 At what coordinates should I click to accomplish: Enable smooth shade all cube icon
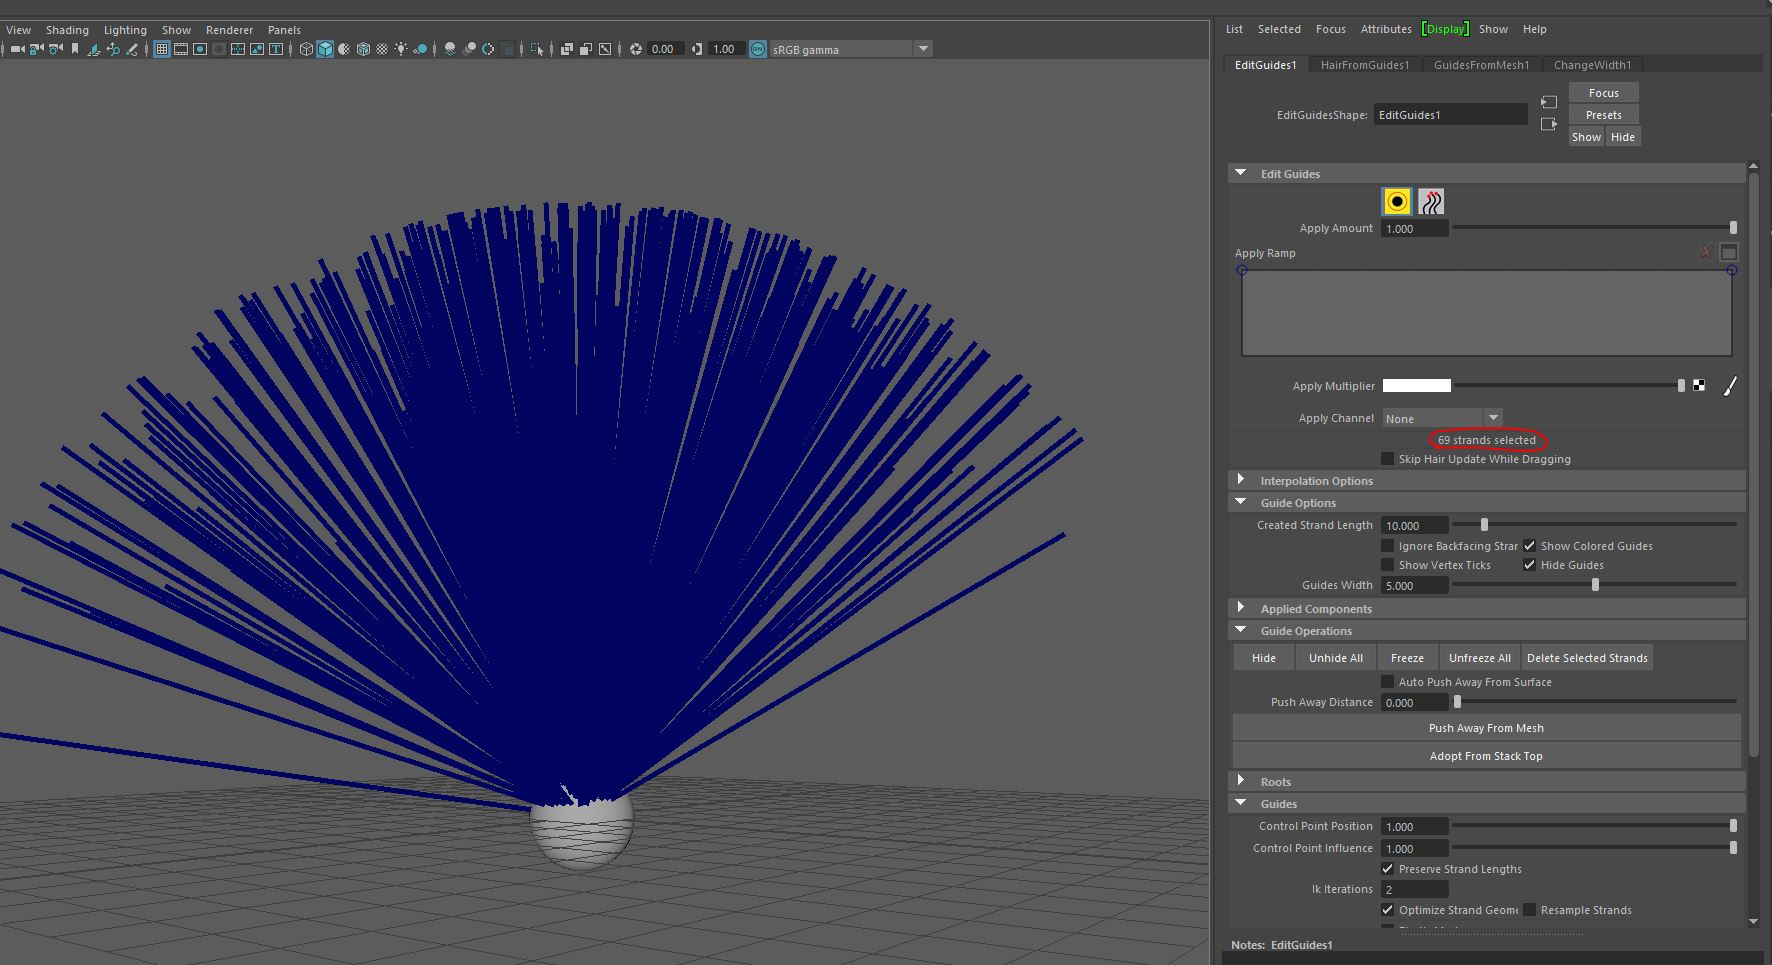click(325, 49)
